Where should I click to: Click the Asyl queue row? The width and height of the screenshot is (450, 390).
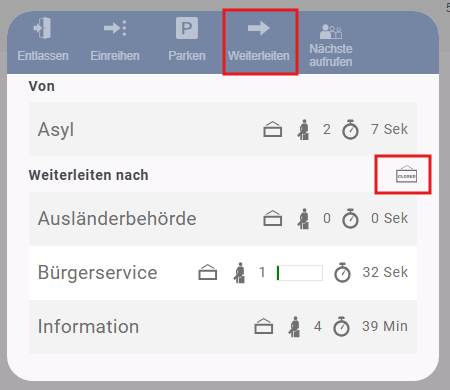[223, 129]
